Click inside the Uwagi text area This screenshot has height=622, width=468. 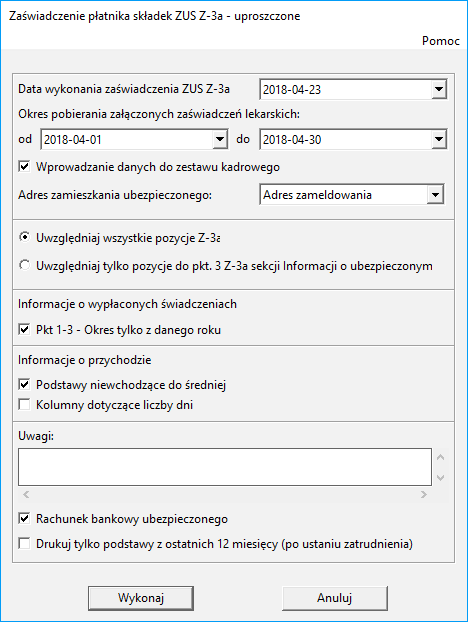(x=225, y=467)
